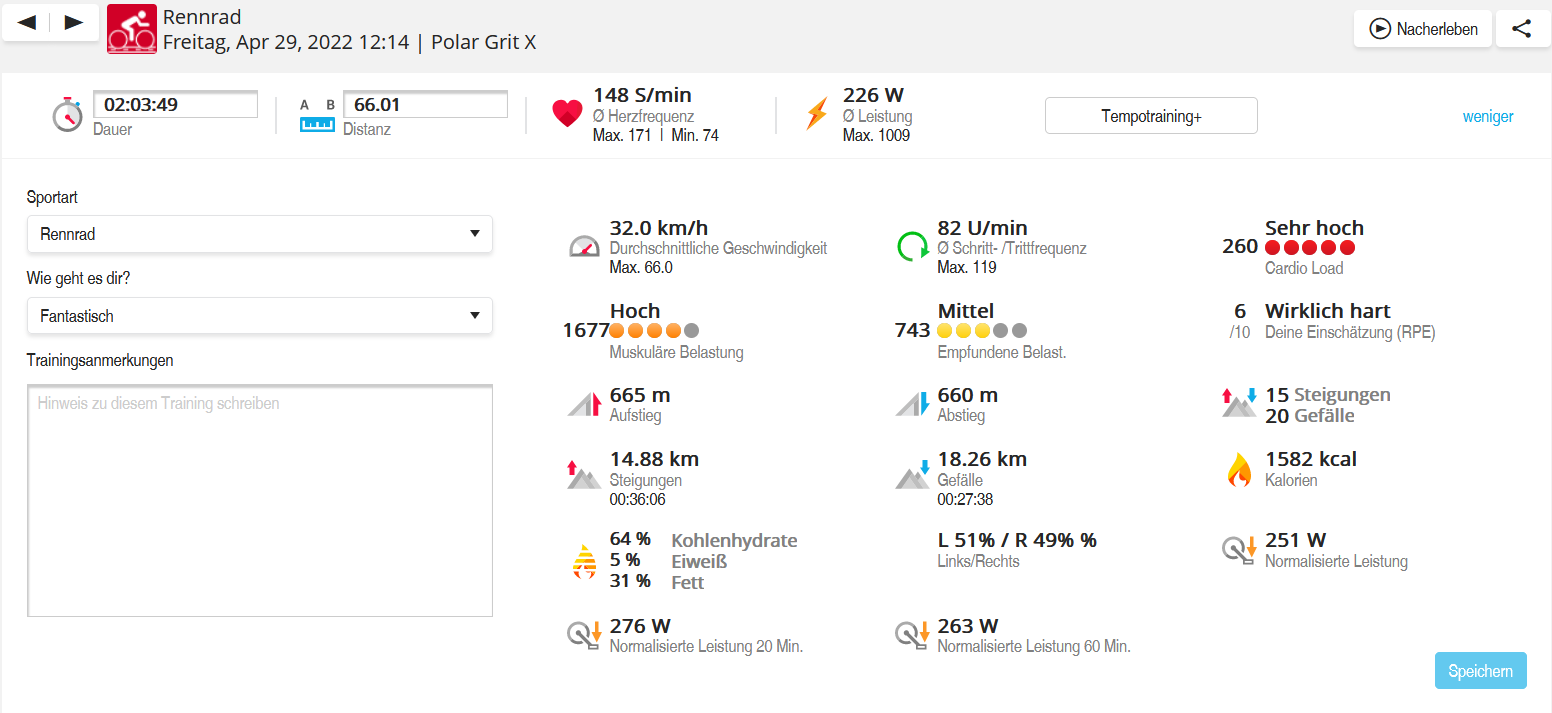Click into the training notes text area
Viewport: 1552px width, 713px height.
[259, 500]
